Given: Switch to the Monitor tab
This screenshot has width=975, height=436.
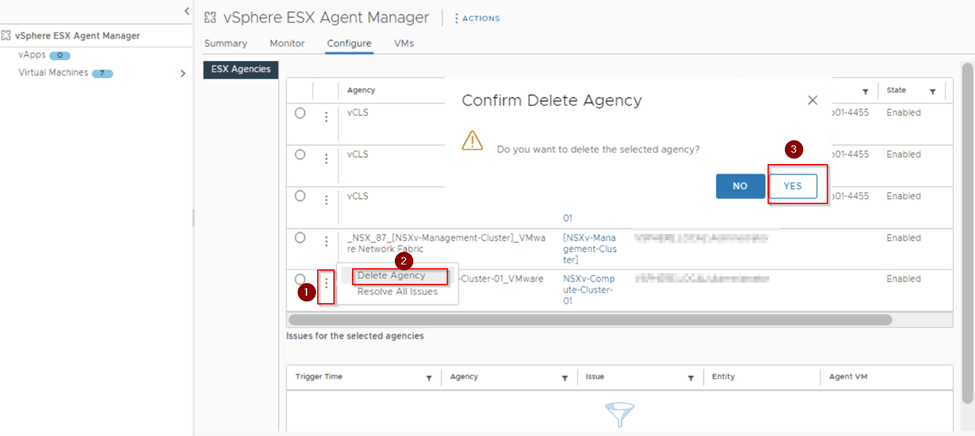Looking at the screenshot, I should [287, 44].
